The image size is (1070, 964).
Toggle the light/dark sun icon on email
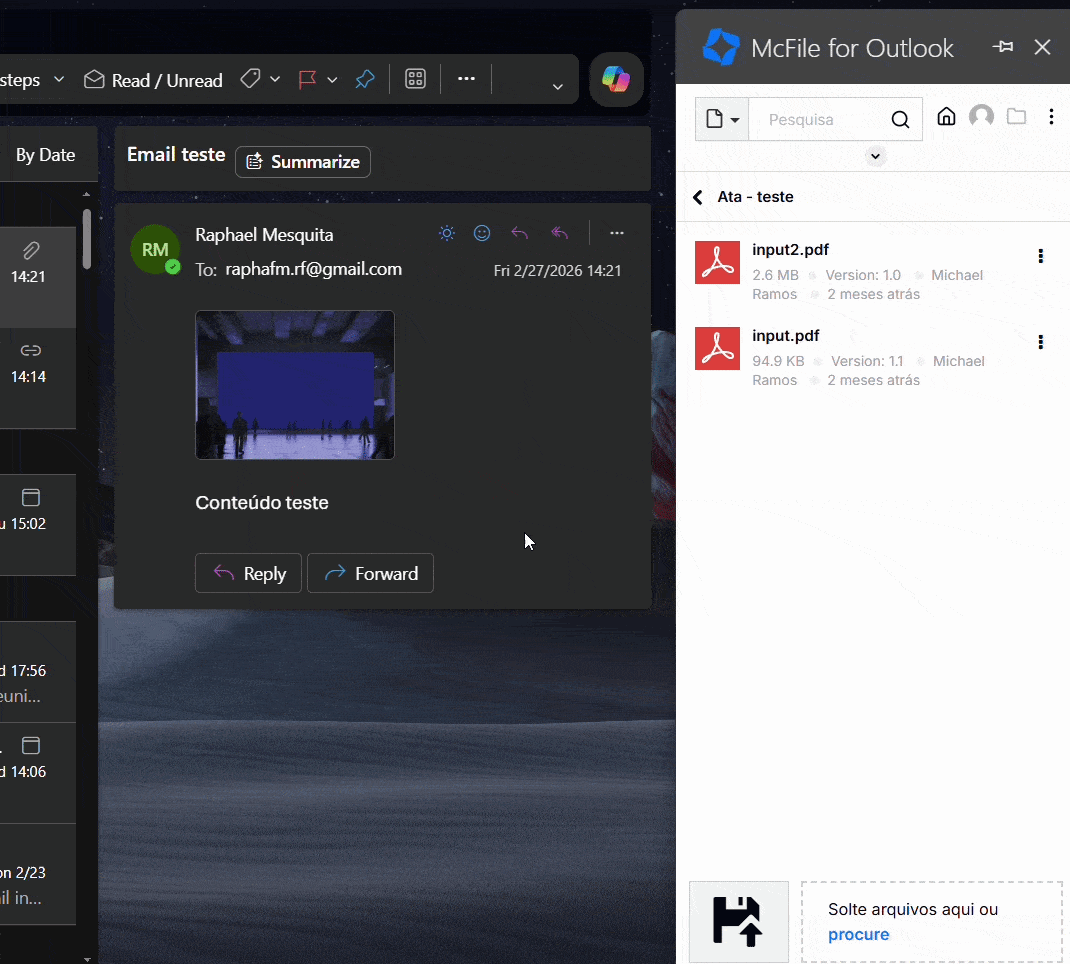tap(447, 233)
